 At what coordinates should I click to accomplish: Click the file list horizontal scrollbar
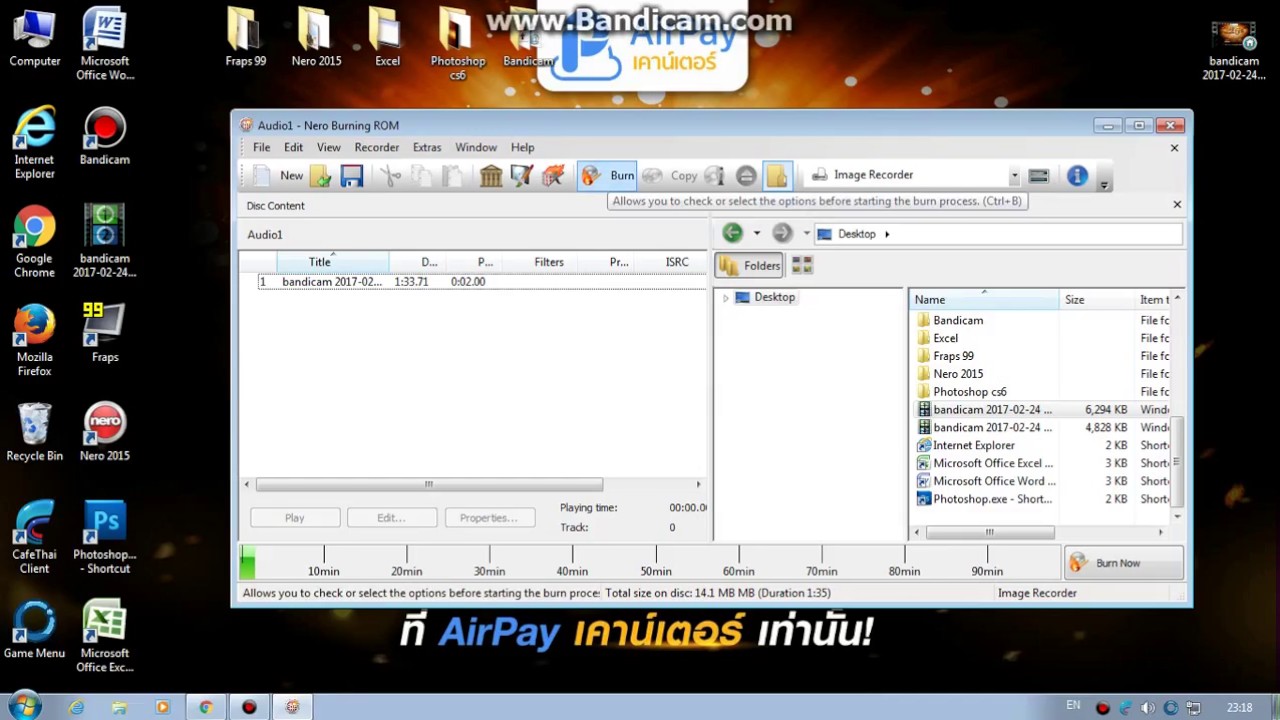(990, 532)
